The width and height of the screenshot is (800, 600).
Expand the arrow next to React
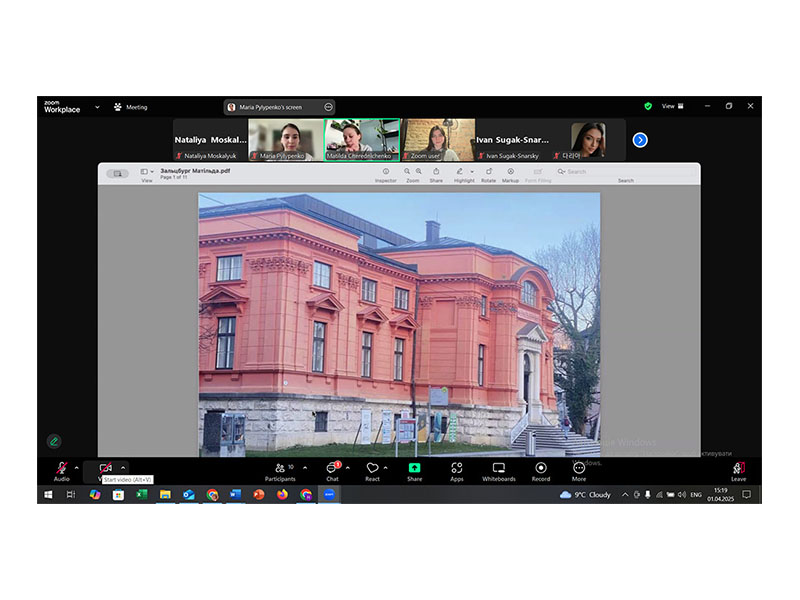pos(386,467)
